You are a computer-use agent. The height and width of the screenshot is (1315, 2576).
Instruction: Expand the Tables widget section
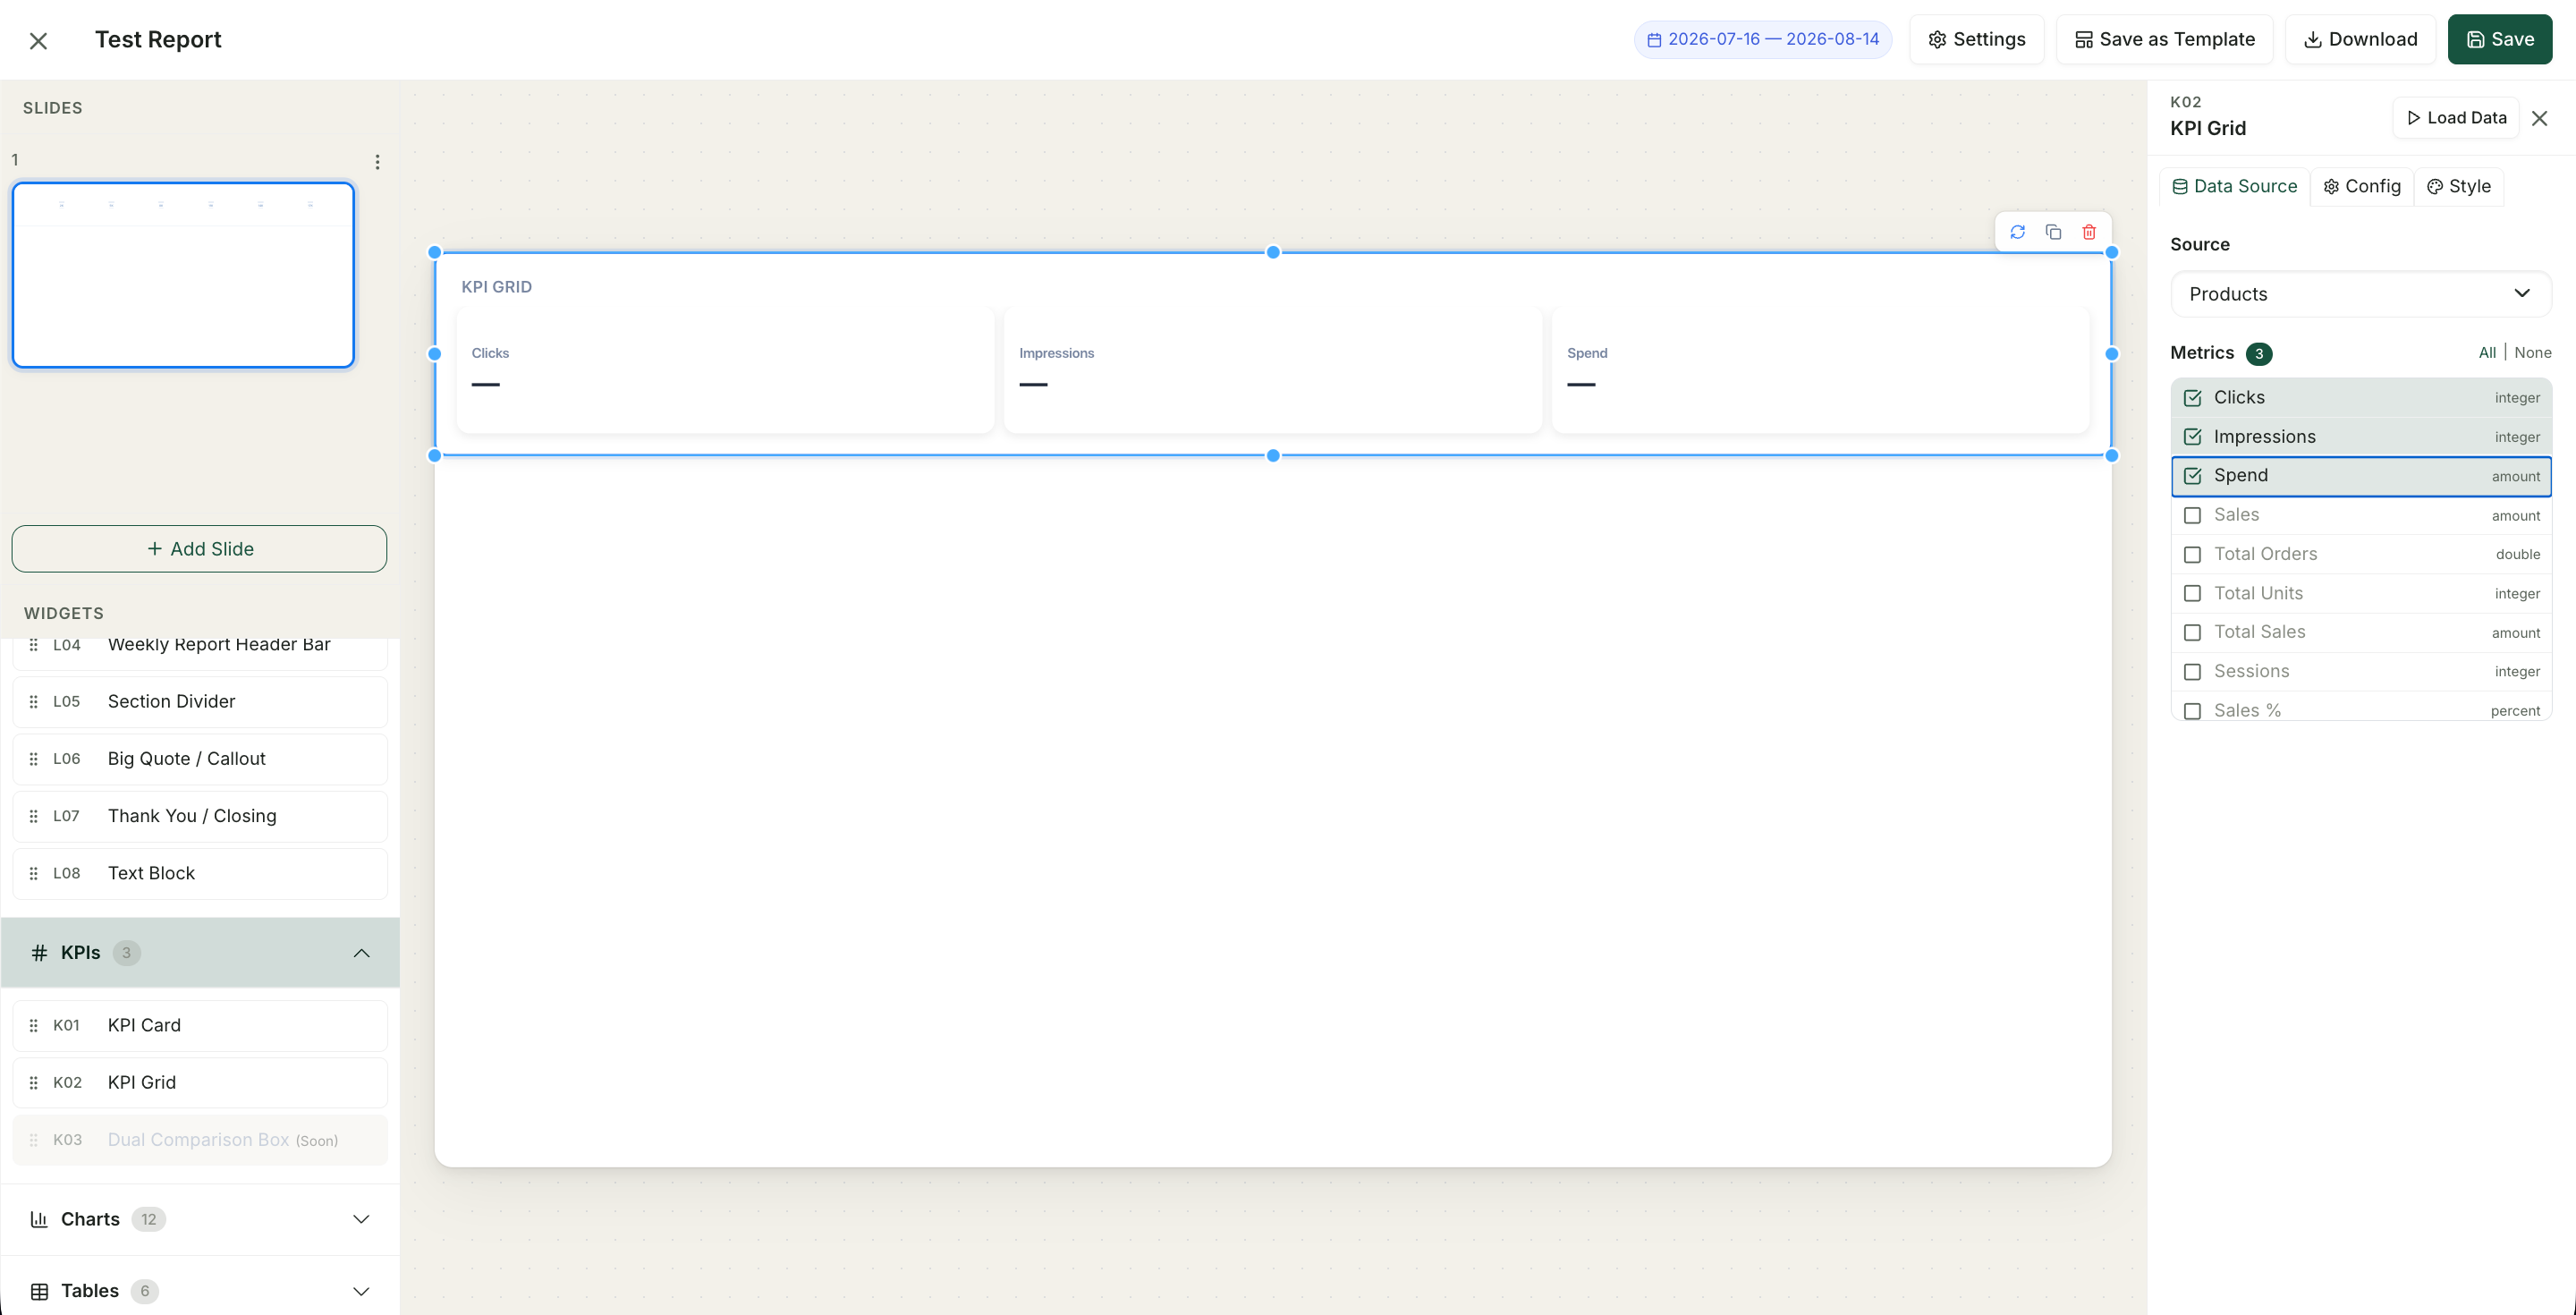click(x=362, y=1291)
